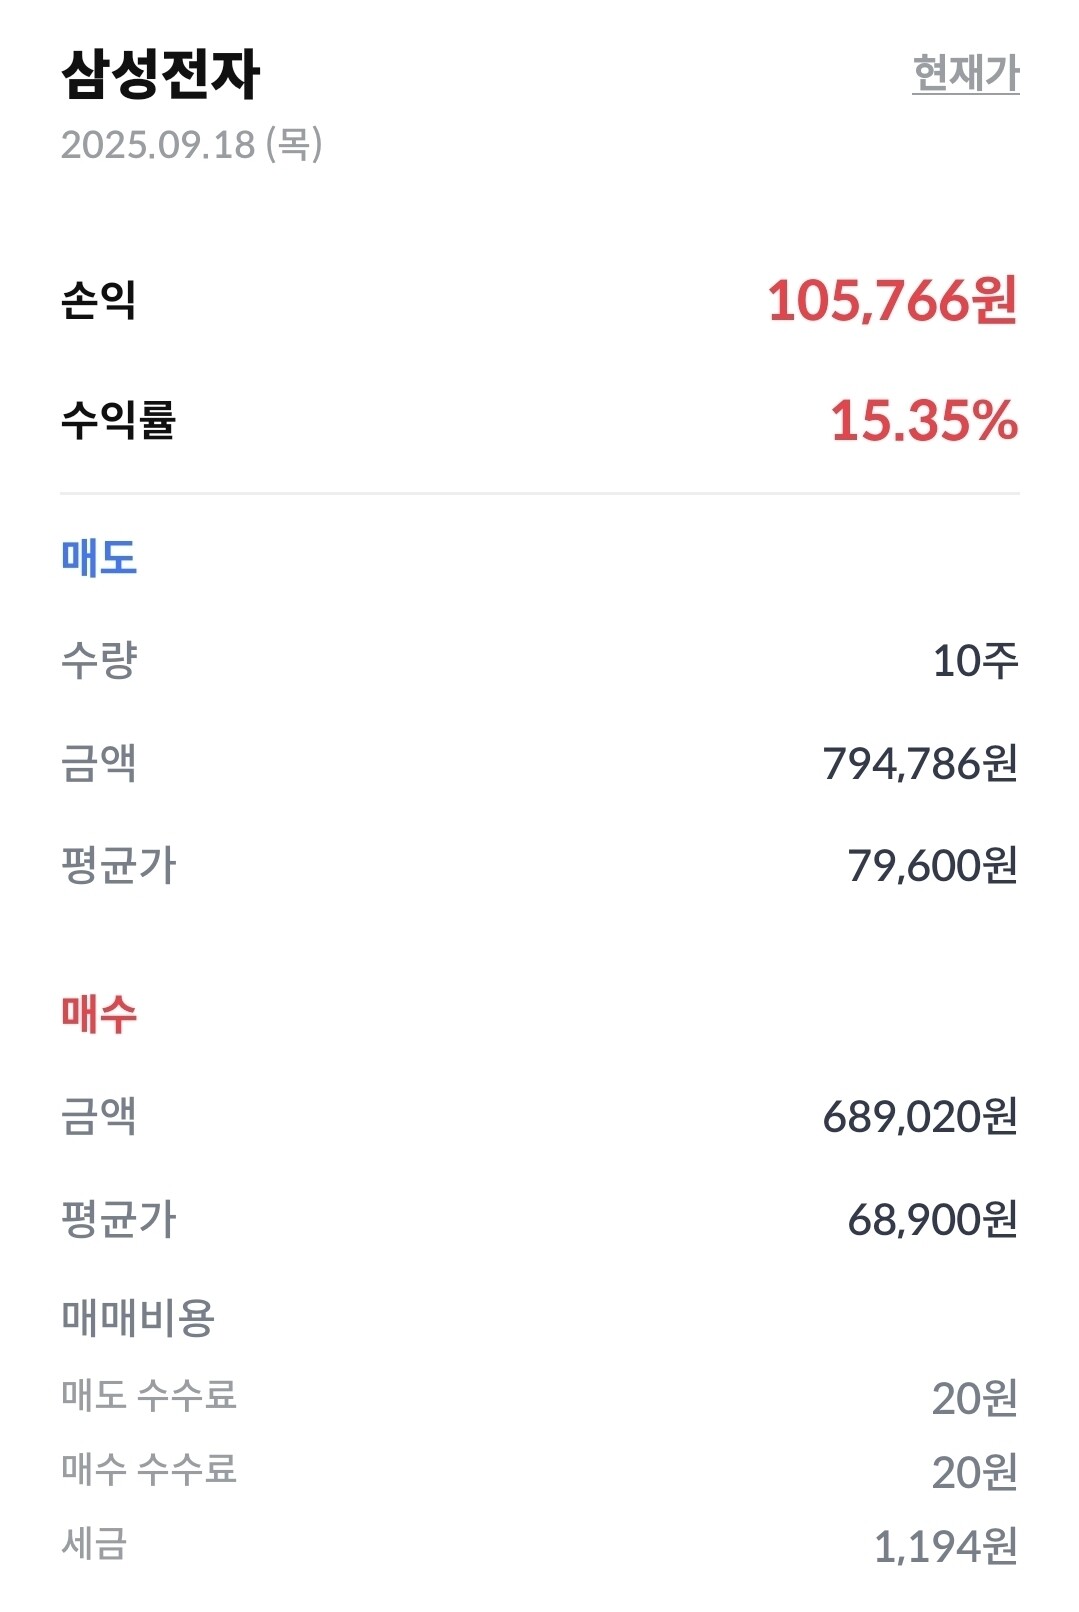Image resolution: width=1079 pixels, height=1612 pixels.
Task: Open the 현재가 link
Action: [966, 73]
